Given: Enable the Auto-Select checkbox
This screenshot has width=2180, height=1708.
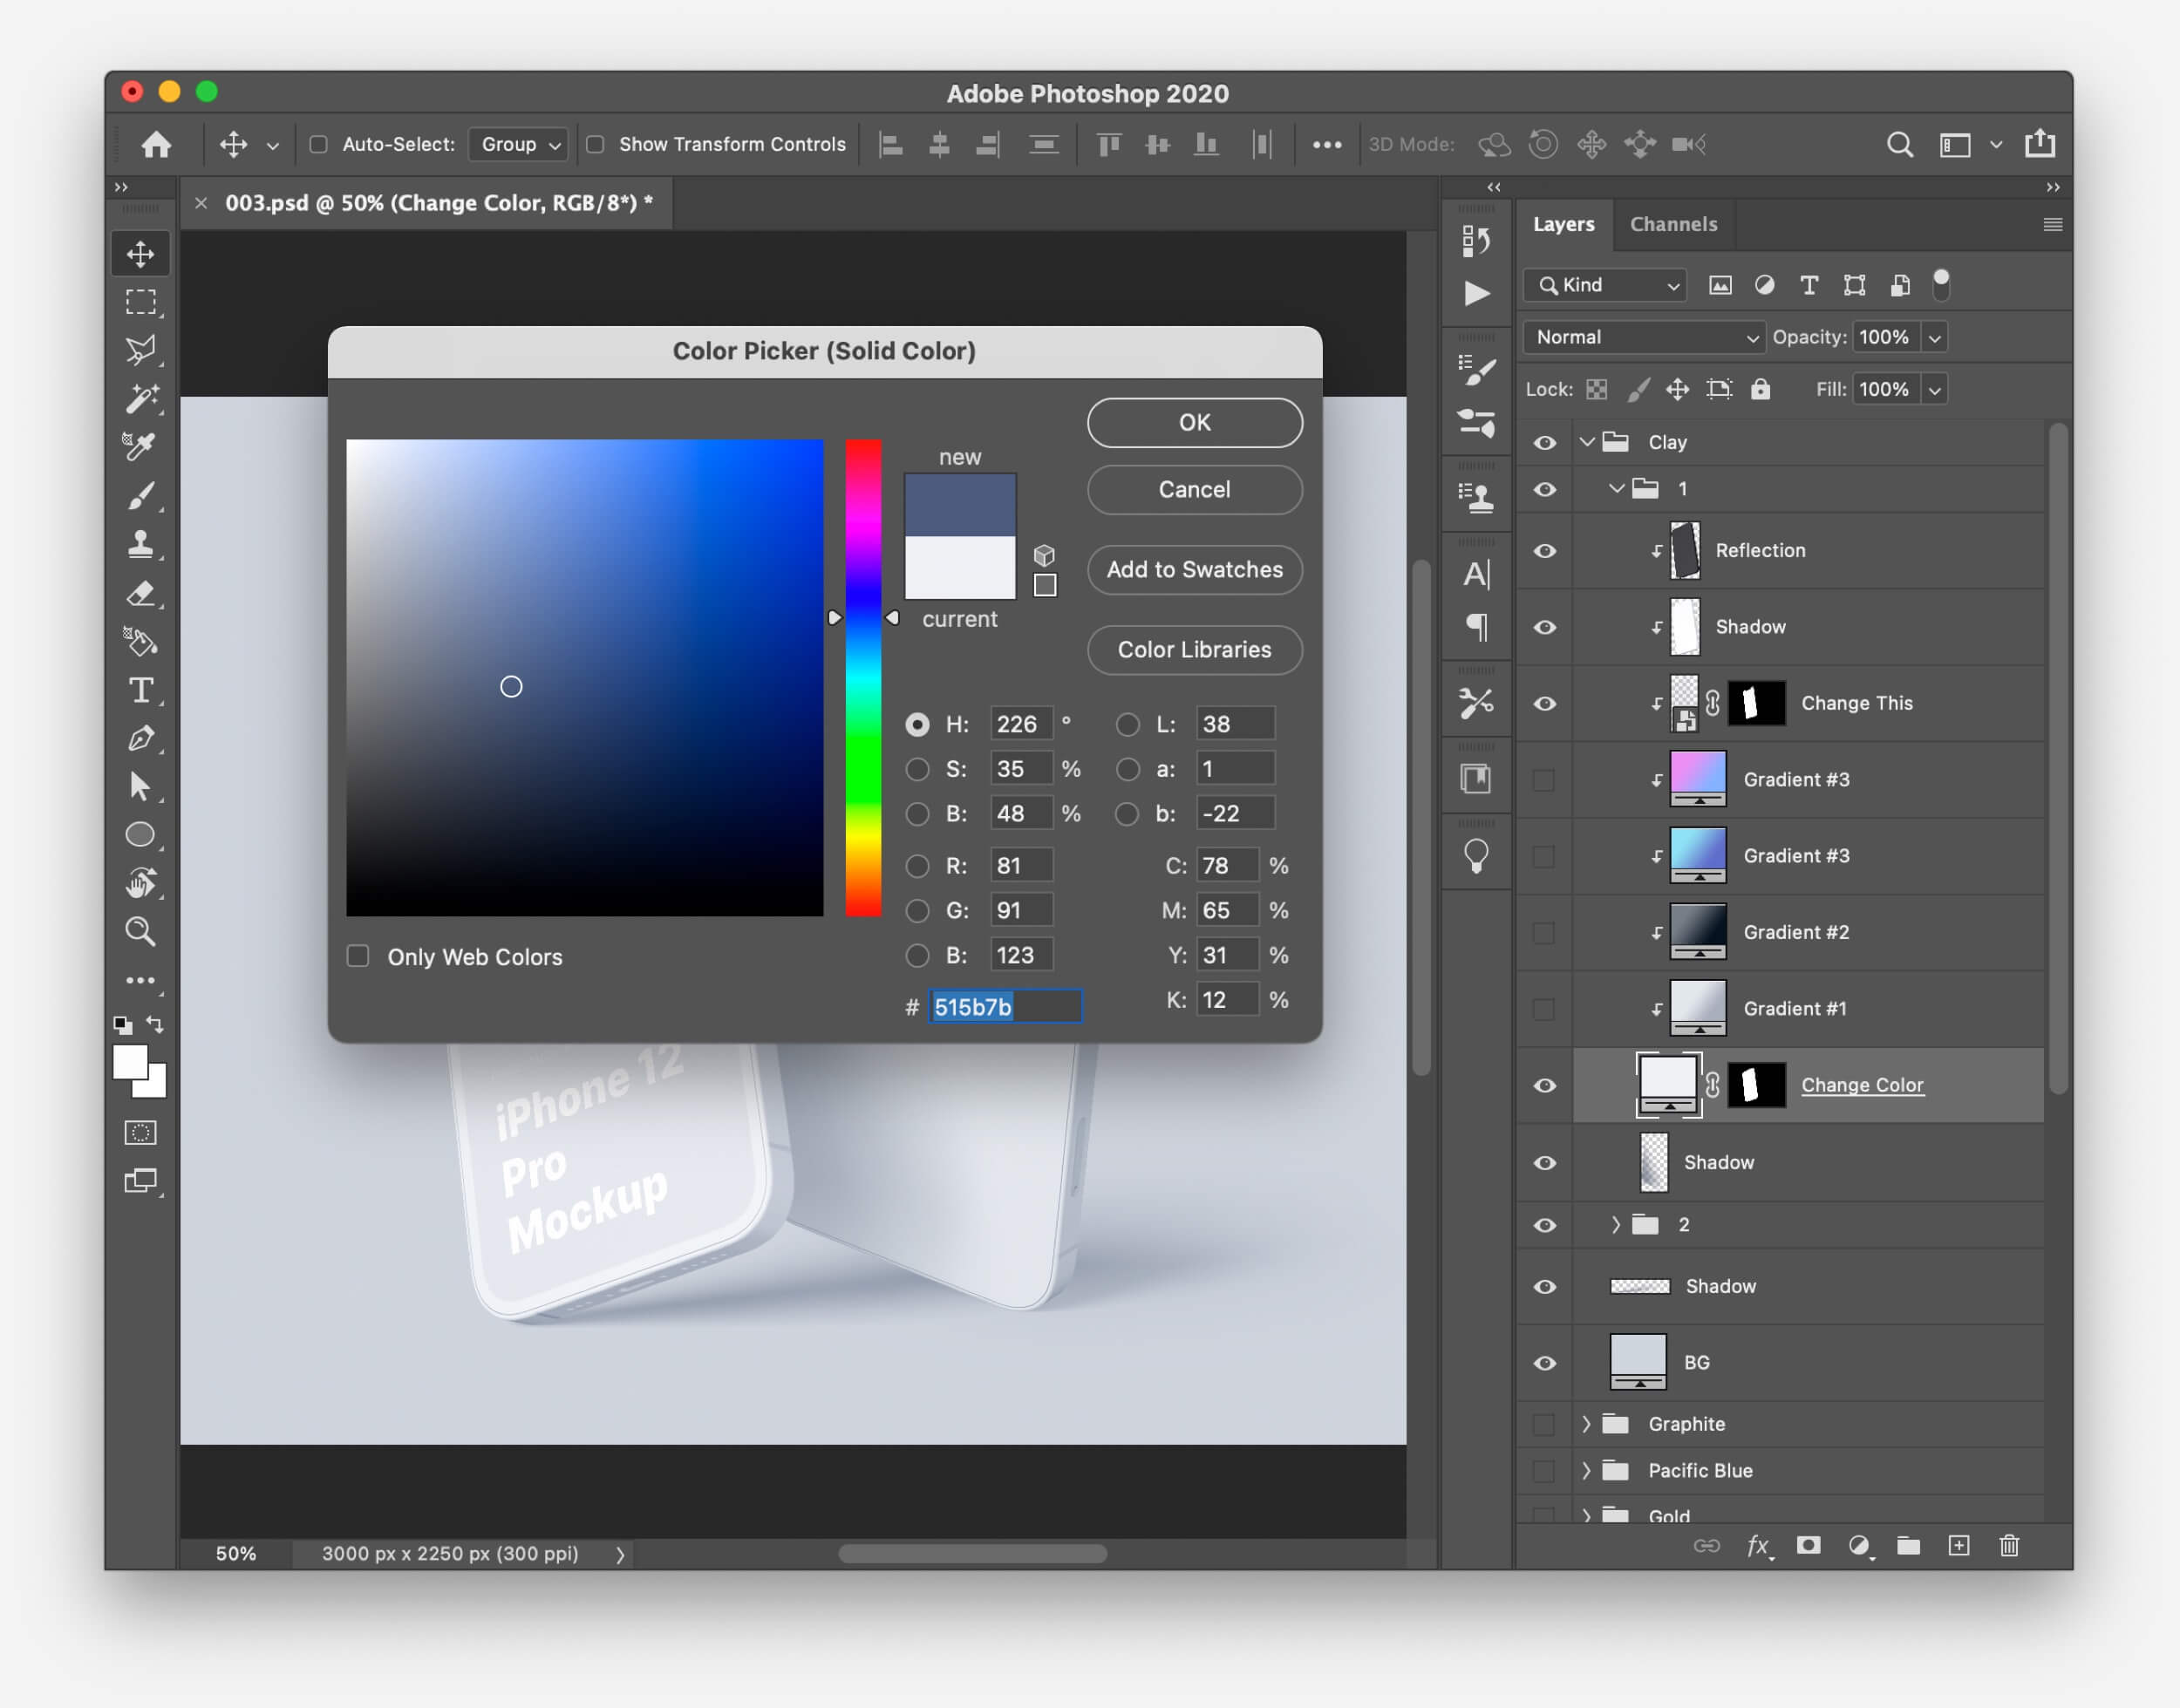Looking at the screenshot, I should coord(319,145).
